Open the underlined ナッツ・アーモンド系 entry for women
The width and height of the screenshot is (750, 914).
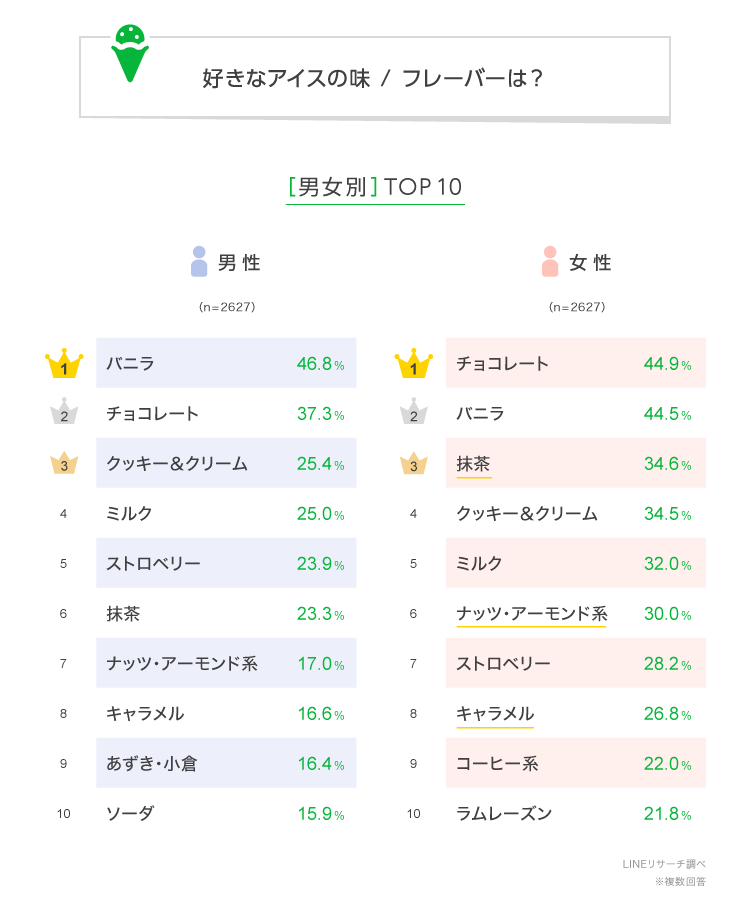[x=531, y=614]
